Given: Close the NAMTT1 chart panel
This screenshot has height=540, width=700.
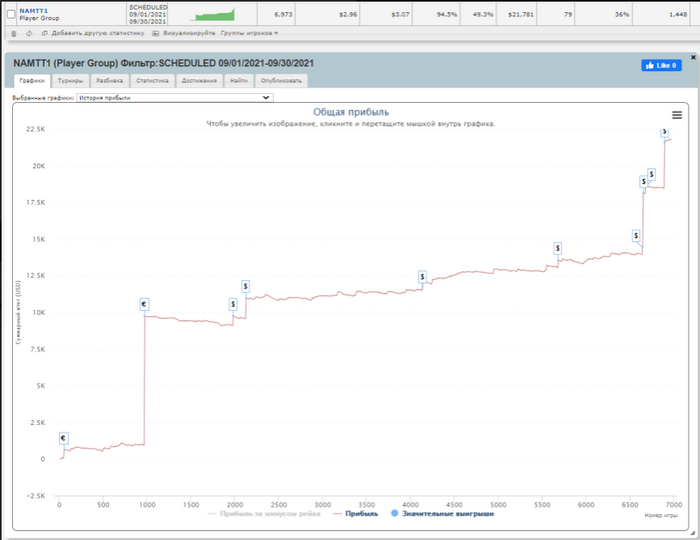Looking at the screenshot, I should coord(693,58).
